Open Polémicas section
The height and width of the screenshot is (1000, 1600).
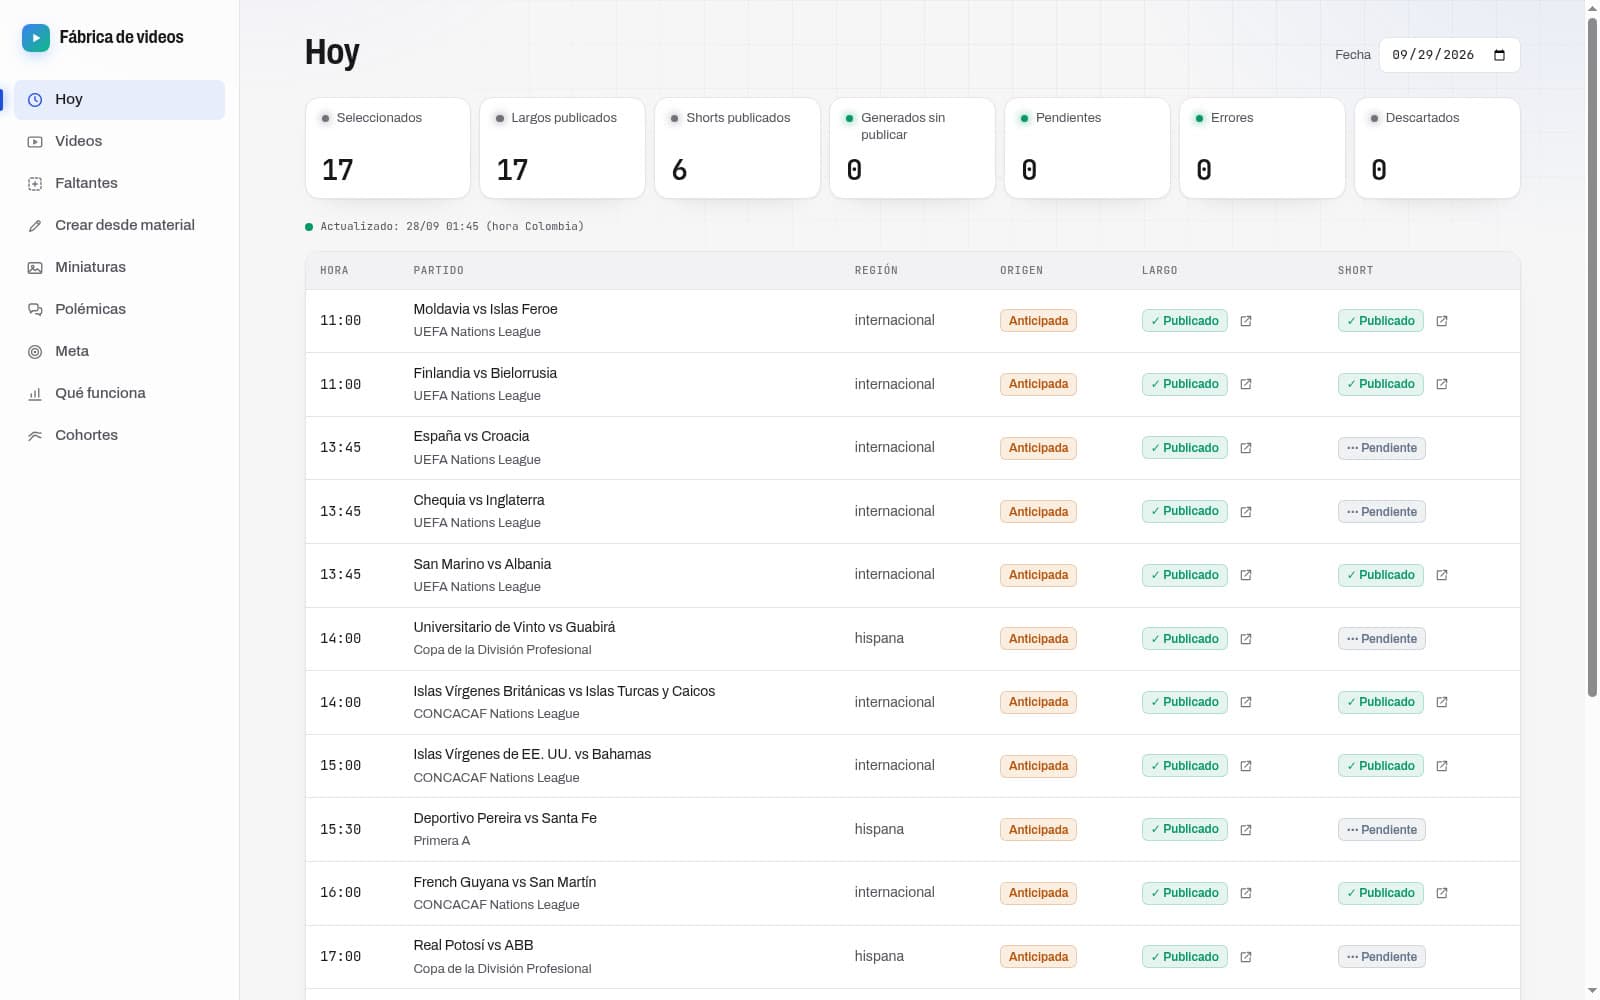pyautogui.click(x=119, y=310)
